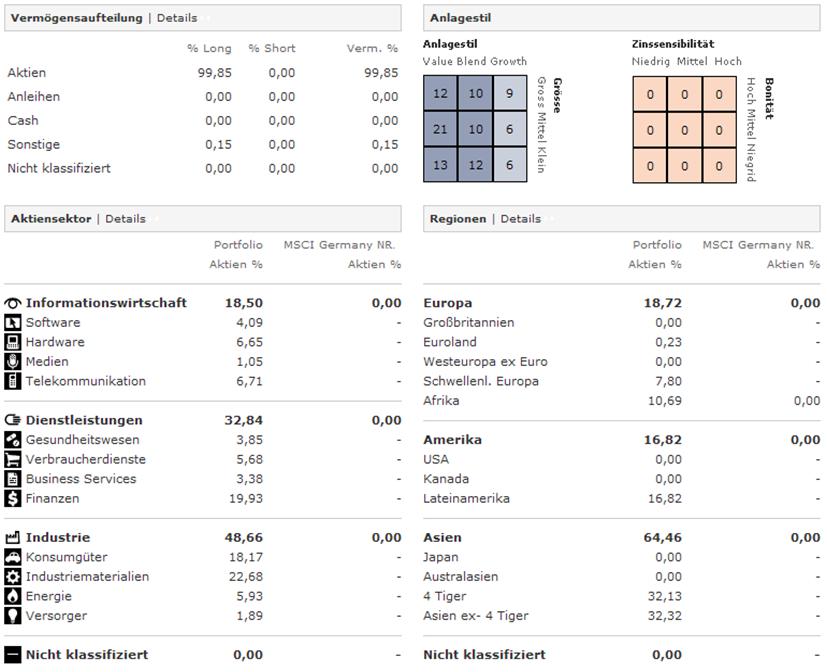Click the Lateinamerika region row label
Screen dimensions: 827x672
coord(466,499)
